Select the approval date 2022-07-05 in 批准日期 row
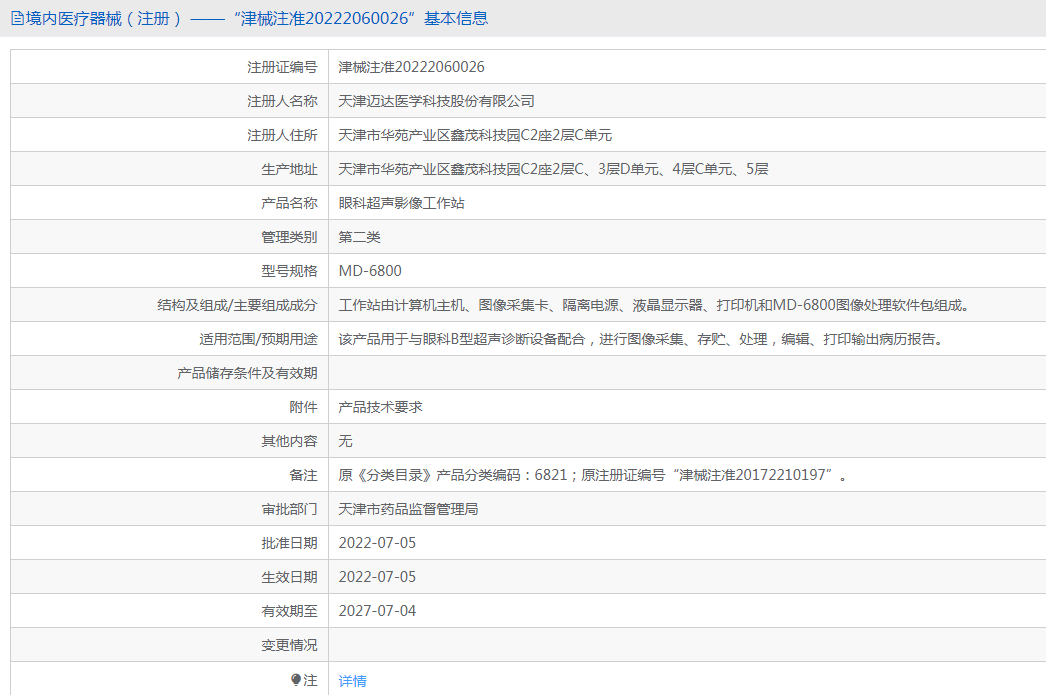The width and height of the screenshot is (1046, 695). pos(377,543)
